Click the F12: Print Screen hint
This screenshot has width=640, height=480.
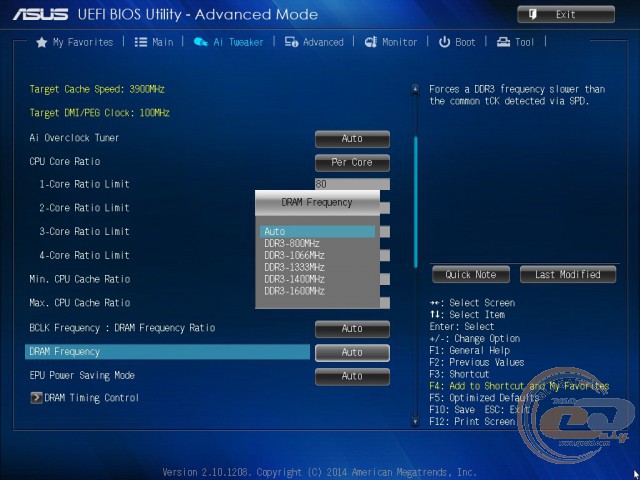tap(472, 422)
